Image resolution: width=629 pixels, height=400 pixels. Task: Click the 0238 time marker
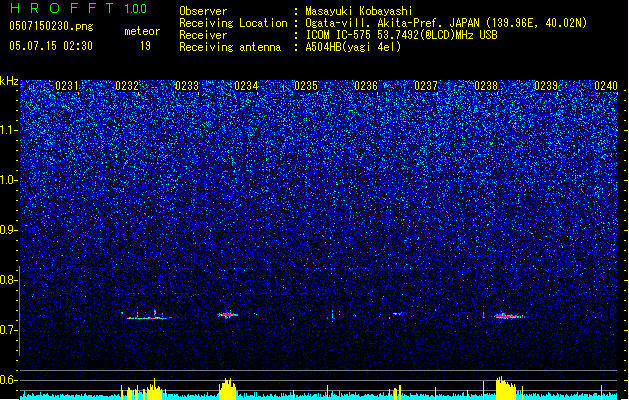point(486,86)
